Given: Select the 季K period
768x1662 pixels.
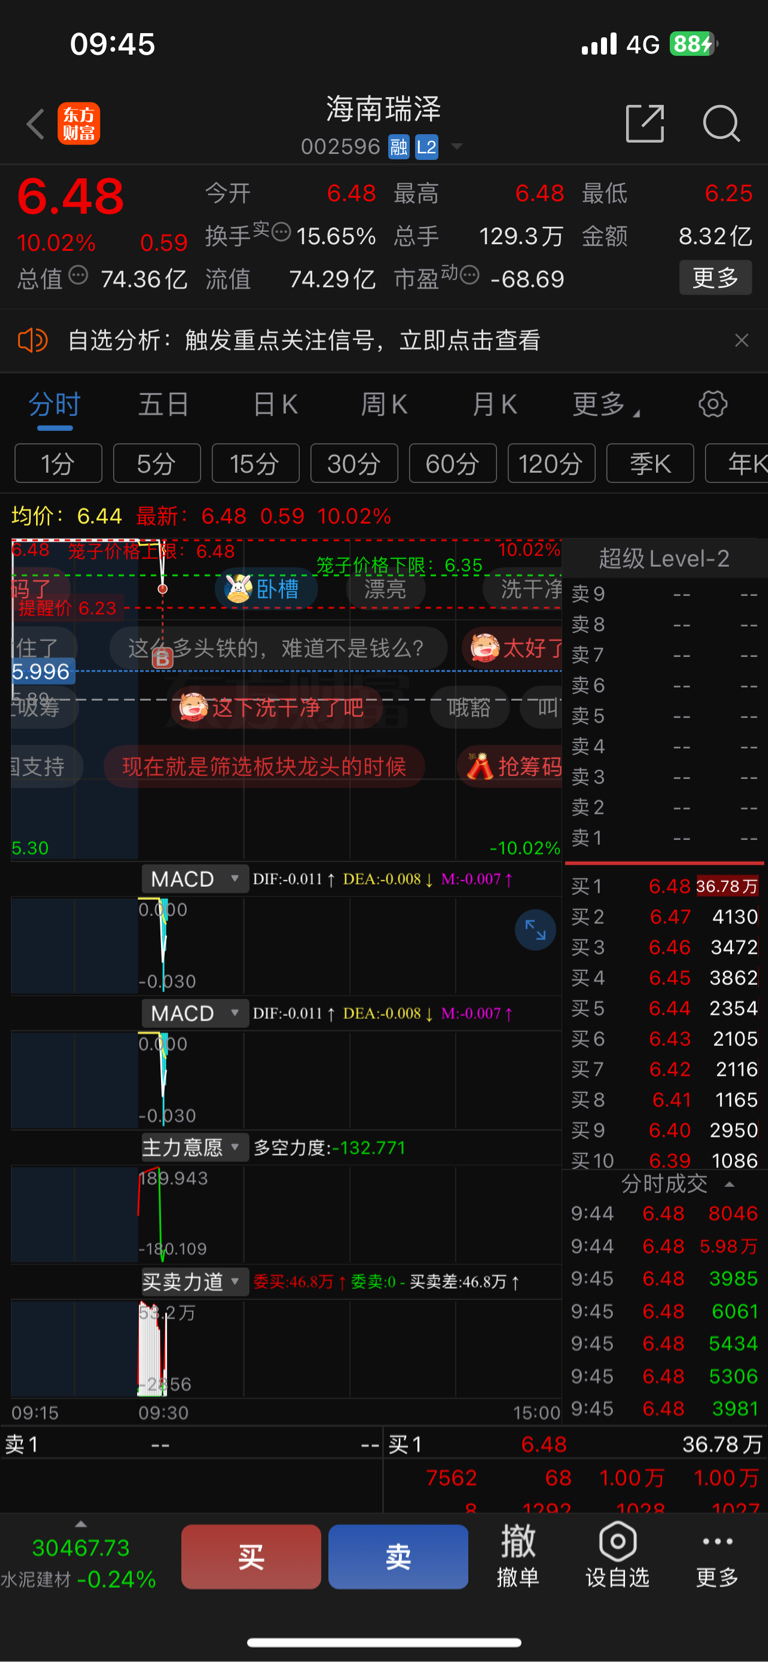Looking at the screenshot, I should (650, 464).
